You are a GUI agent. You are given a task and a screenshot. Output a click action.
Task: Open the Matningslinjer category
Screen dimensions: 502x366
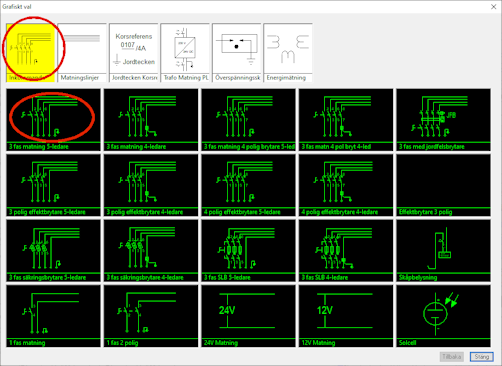pos(82,52)
